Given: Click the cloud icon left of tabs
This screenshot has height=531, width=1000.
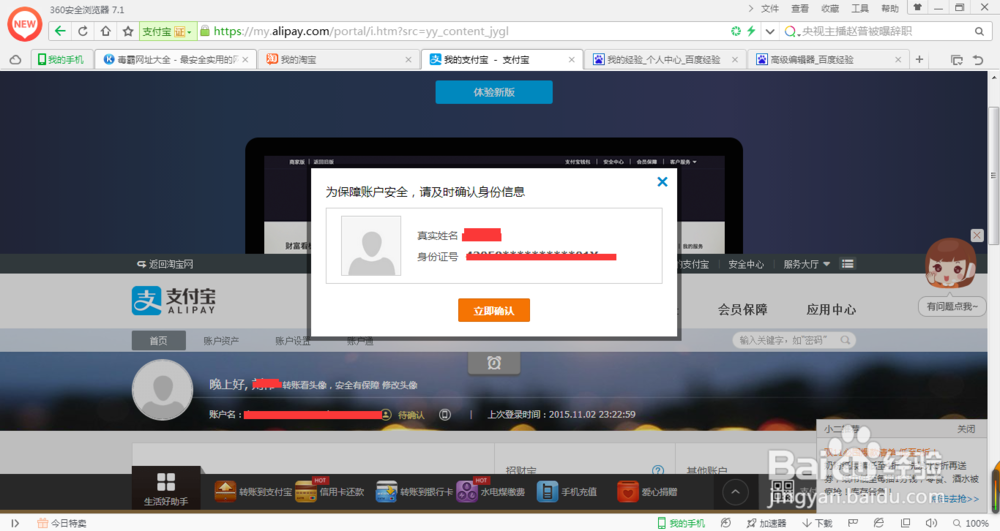Looking at the screenshot, I should (x=15, y=59).
